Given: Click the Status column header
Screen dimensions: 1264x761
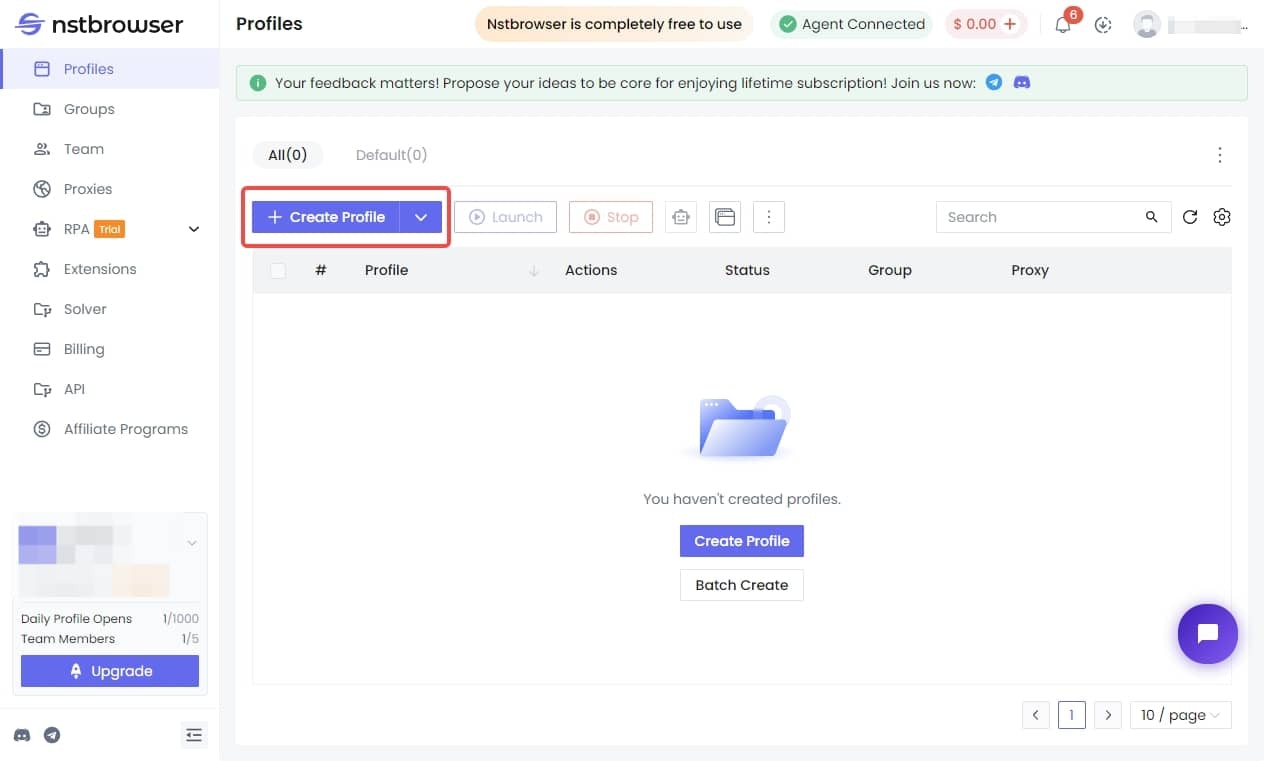Looking at the screenshot, I should 747,270.
